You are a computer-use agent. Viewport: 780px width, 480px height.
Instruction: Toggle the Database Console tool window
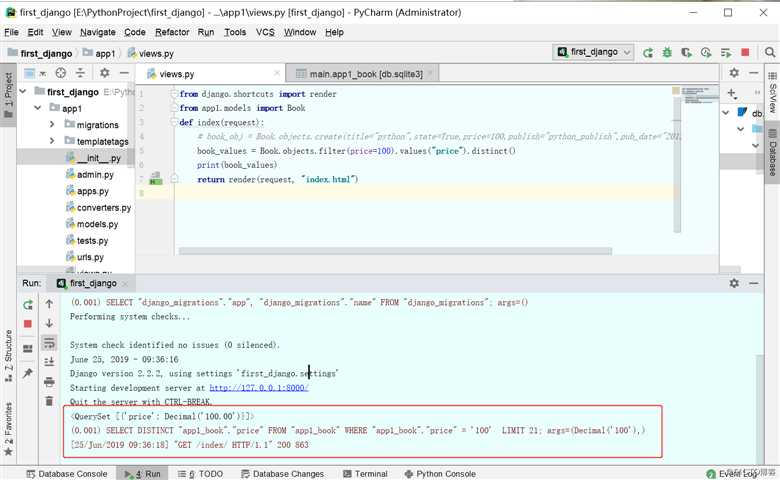click(x=67, y=474)
